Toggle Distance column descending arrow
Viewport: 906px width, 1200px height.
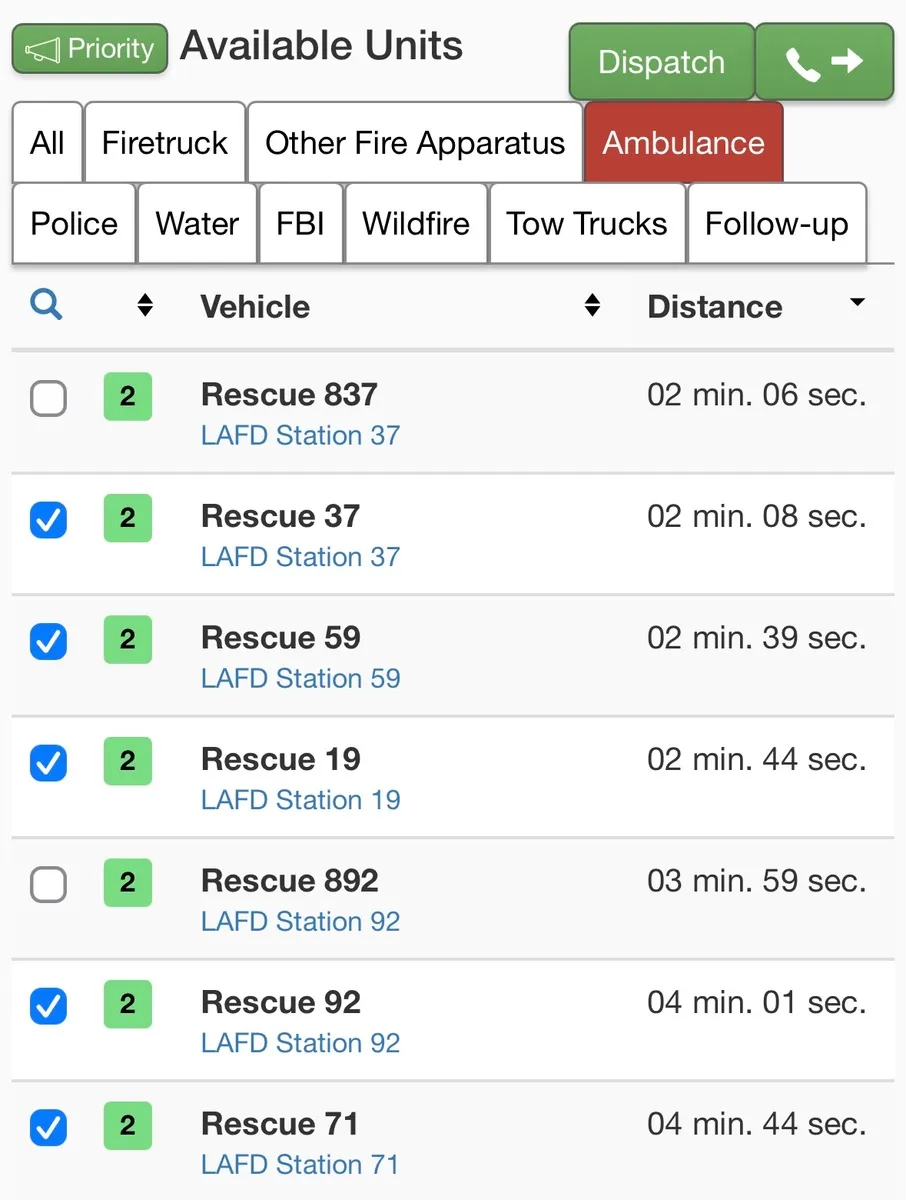tap(857, 303)
